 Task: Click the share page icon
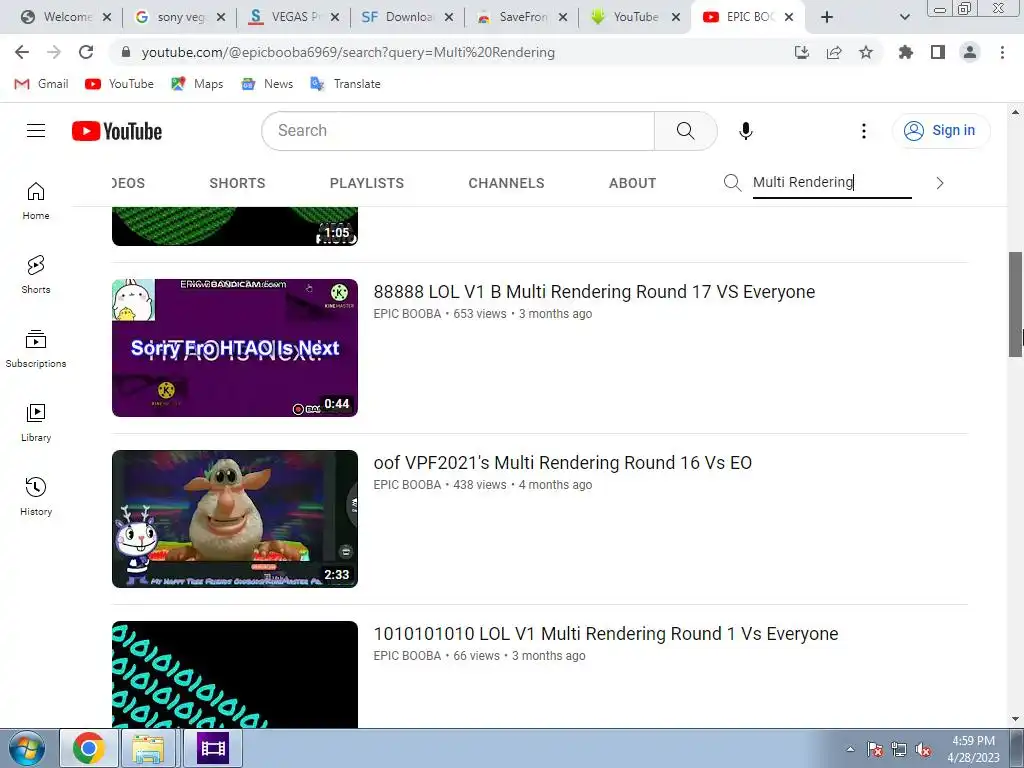[834, 52]
